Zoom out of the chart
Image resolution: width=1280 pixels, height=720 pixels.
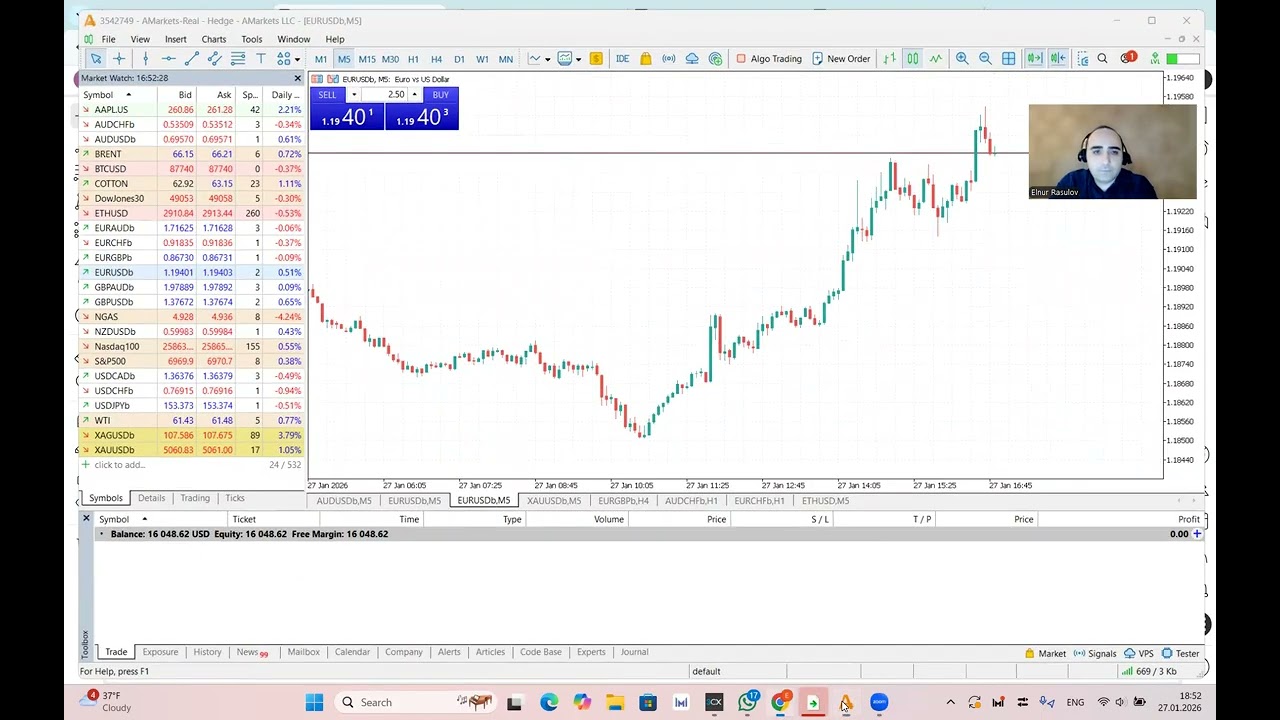[x=985, y=59]
